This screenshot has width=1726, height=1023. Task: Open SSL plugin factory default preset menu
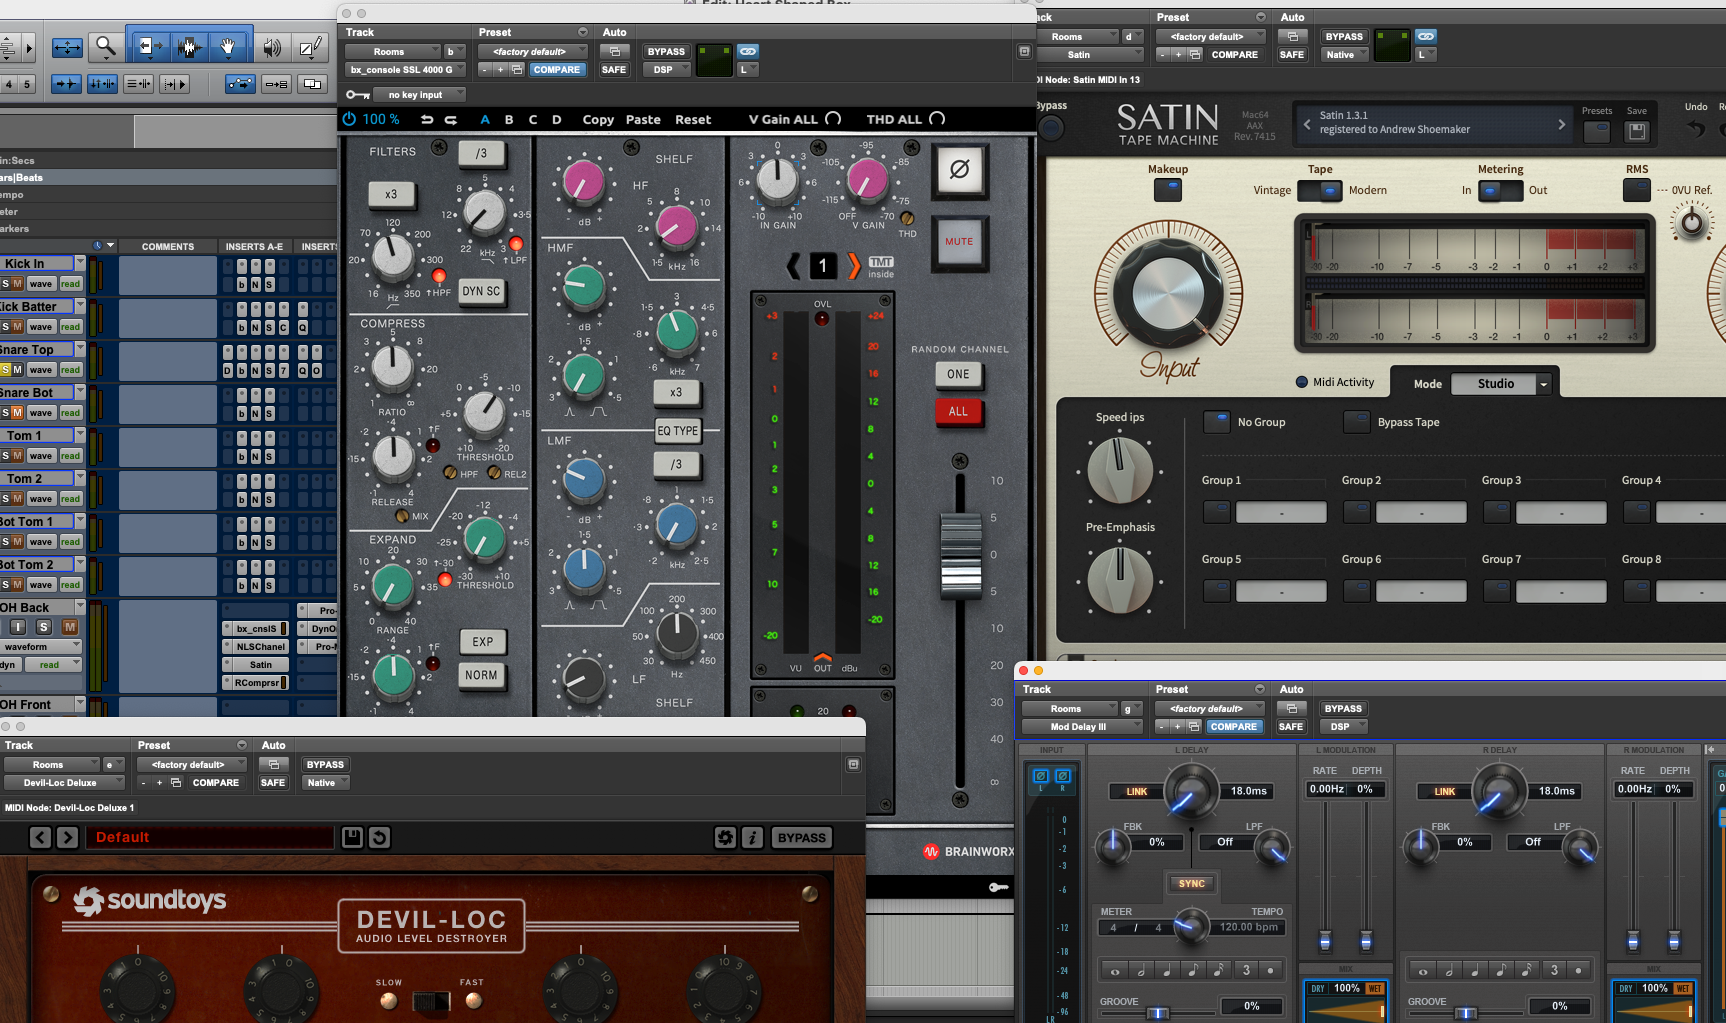click(532, 52)
